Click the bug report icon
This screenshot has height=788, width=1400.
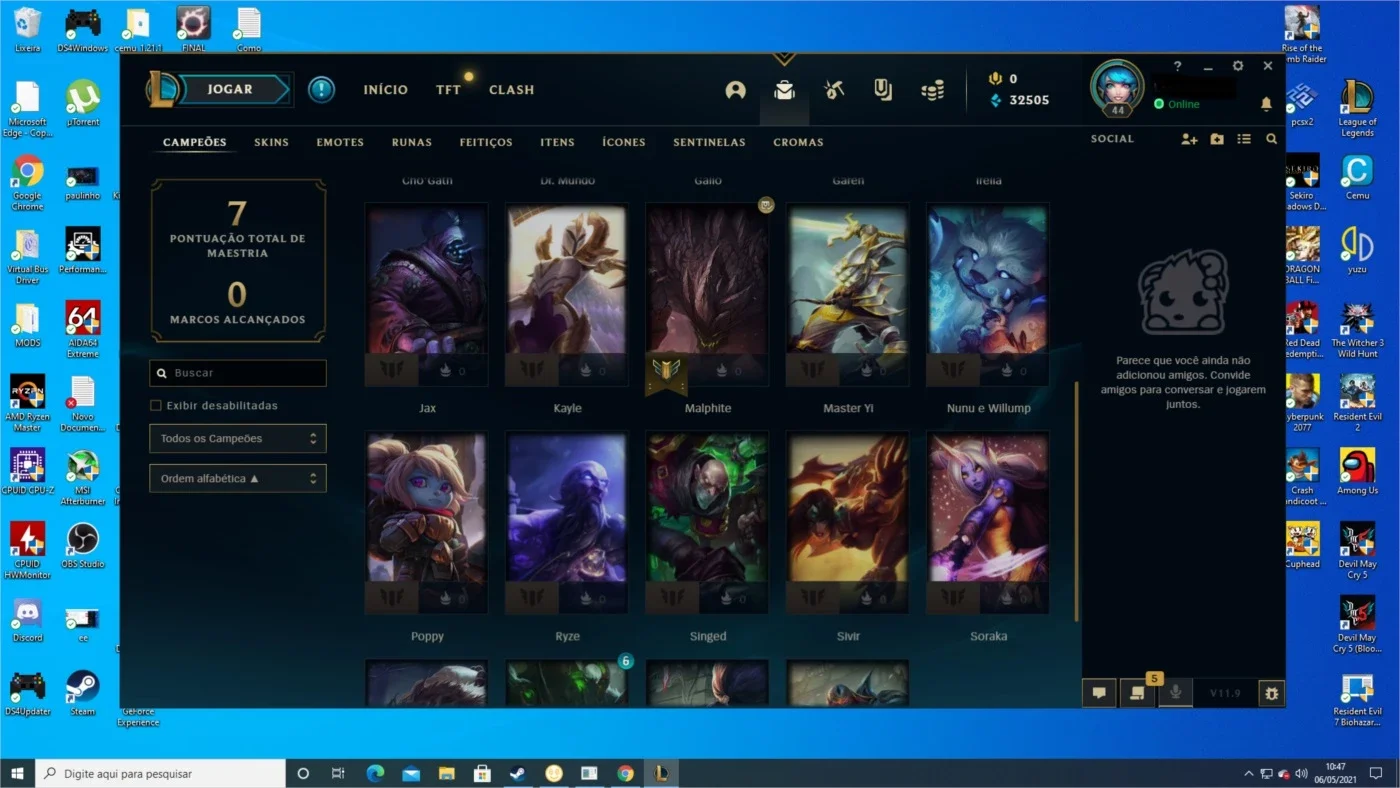(1271, 692)
